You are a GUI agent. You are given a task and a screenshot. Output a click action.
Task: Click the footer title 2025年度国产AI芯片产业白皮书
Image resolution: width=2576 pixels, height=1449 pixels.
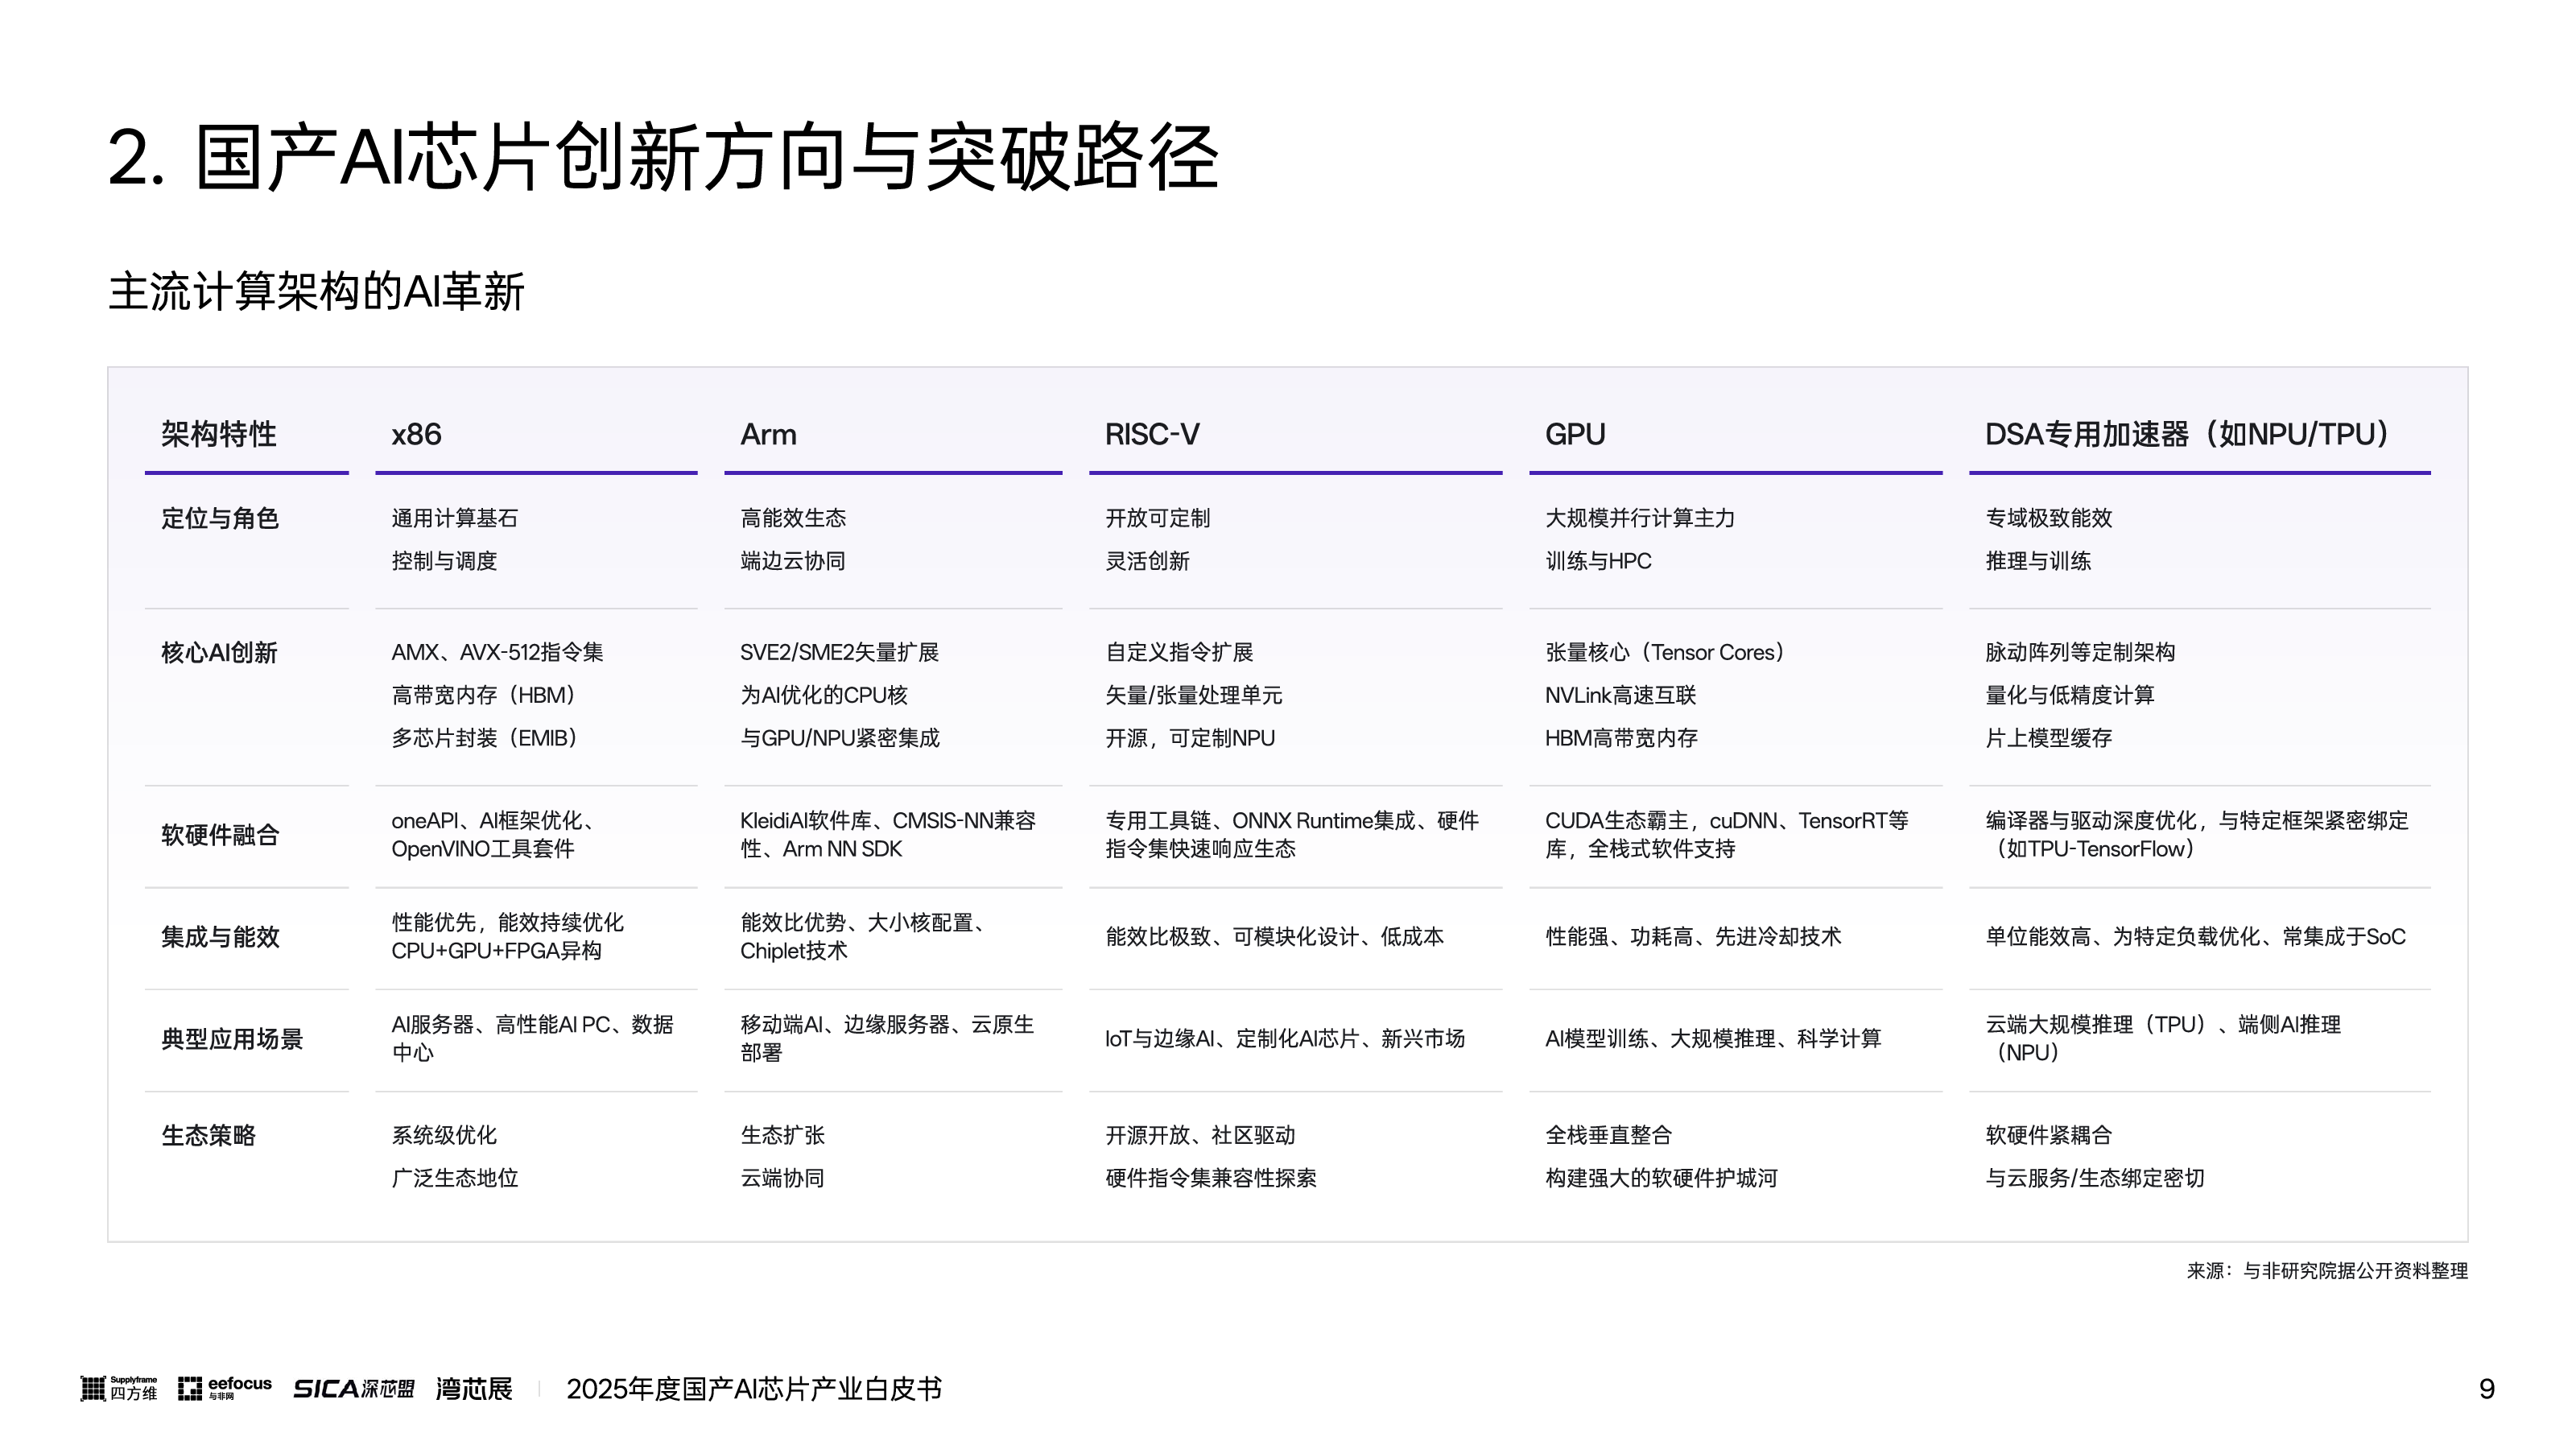pyautogui.click(x=754, y=1388)
